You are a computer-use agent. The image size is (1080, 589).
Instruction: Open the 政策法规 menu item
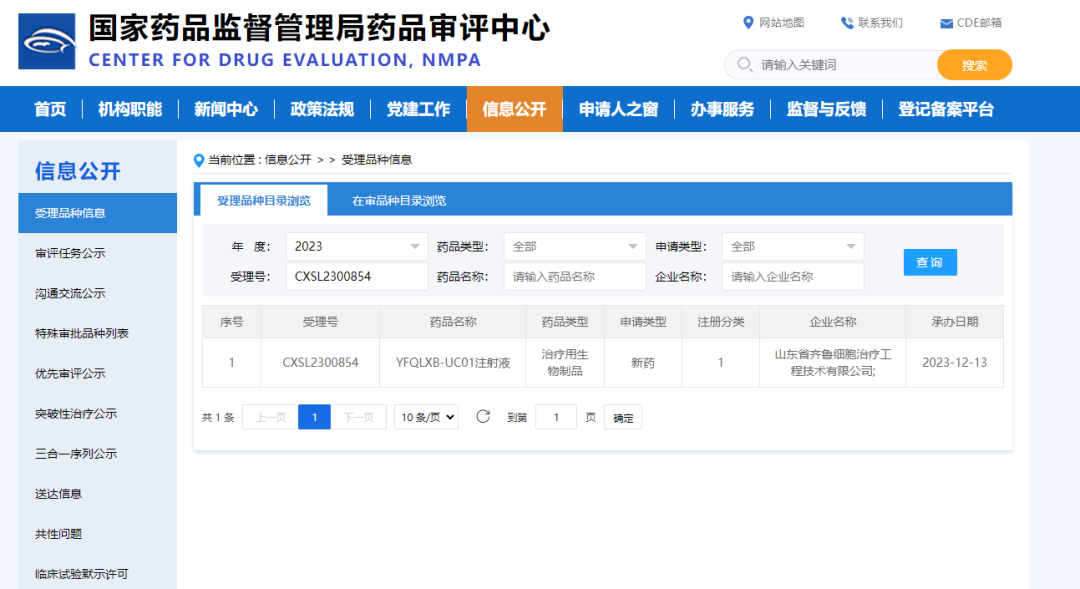[322, 109]
